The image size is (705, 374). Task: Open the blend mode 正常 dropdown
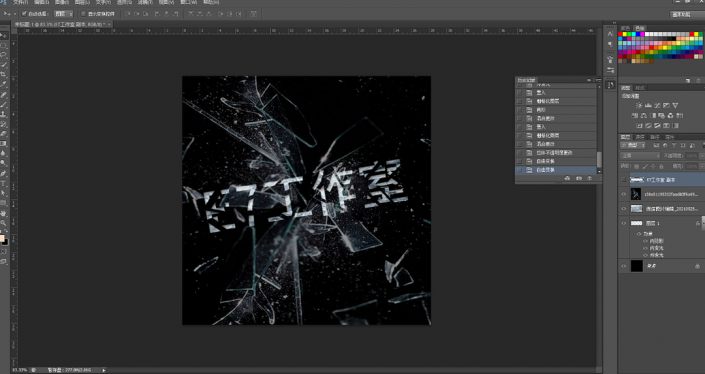[640, 156]
